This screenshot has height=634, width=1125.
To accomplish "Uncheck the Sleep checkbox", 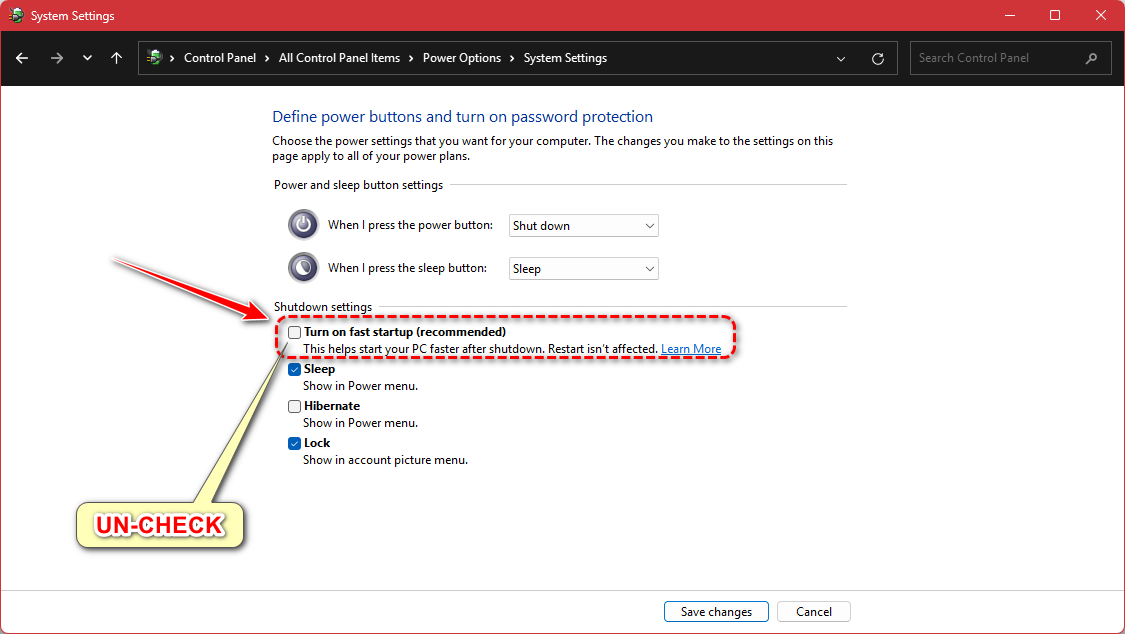I will (x=295, y=369).
